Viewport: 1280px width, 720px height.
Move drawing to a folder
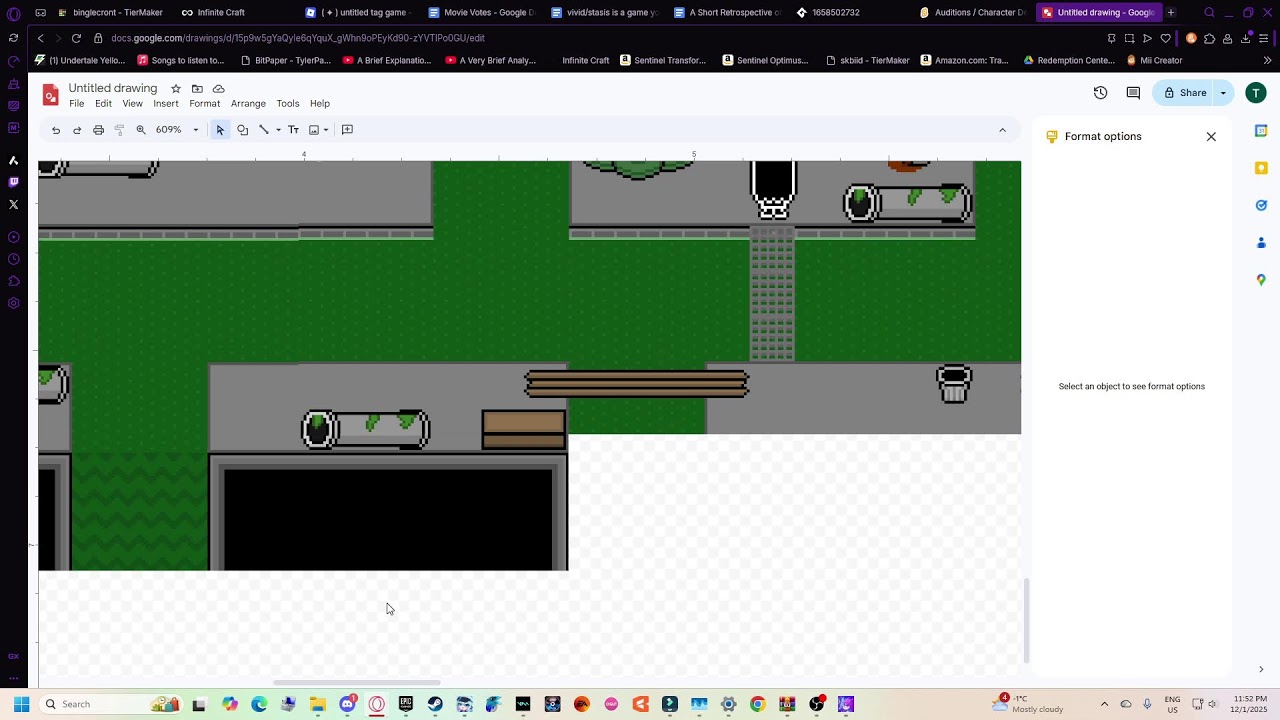[197, 89]
